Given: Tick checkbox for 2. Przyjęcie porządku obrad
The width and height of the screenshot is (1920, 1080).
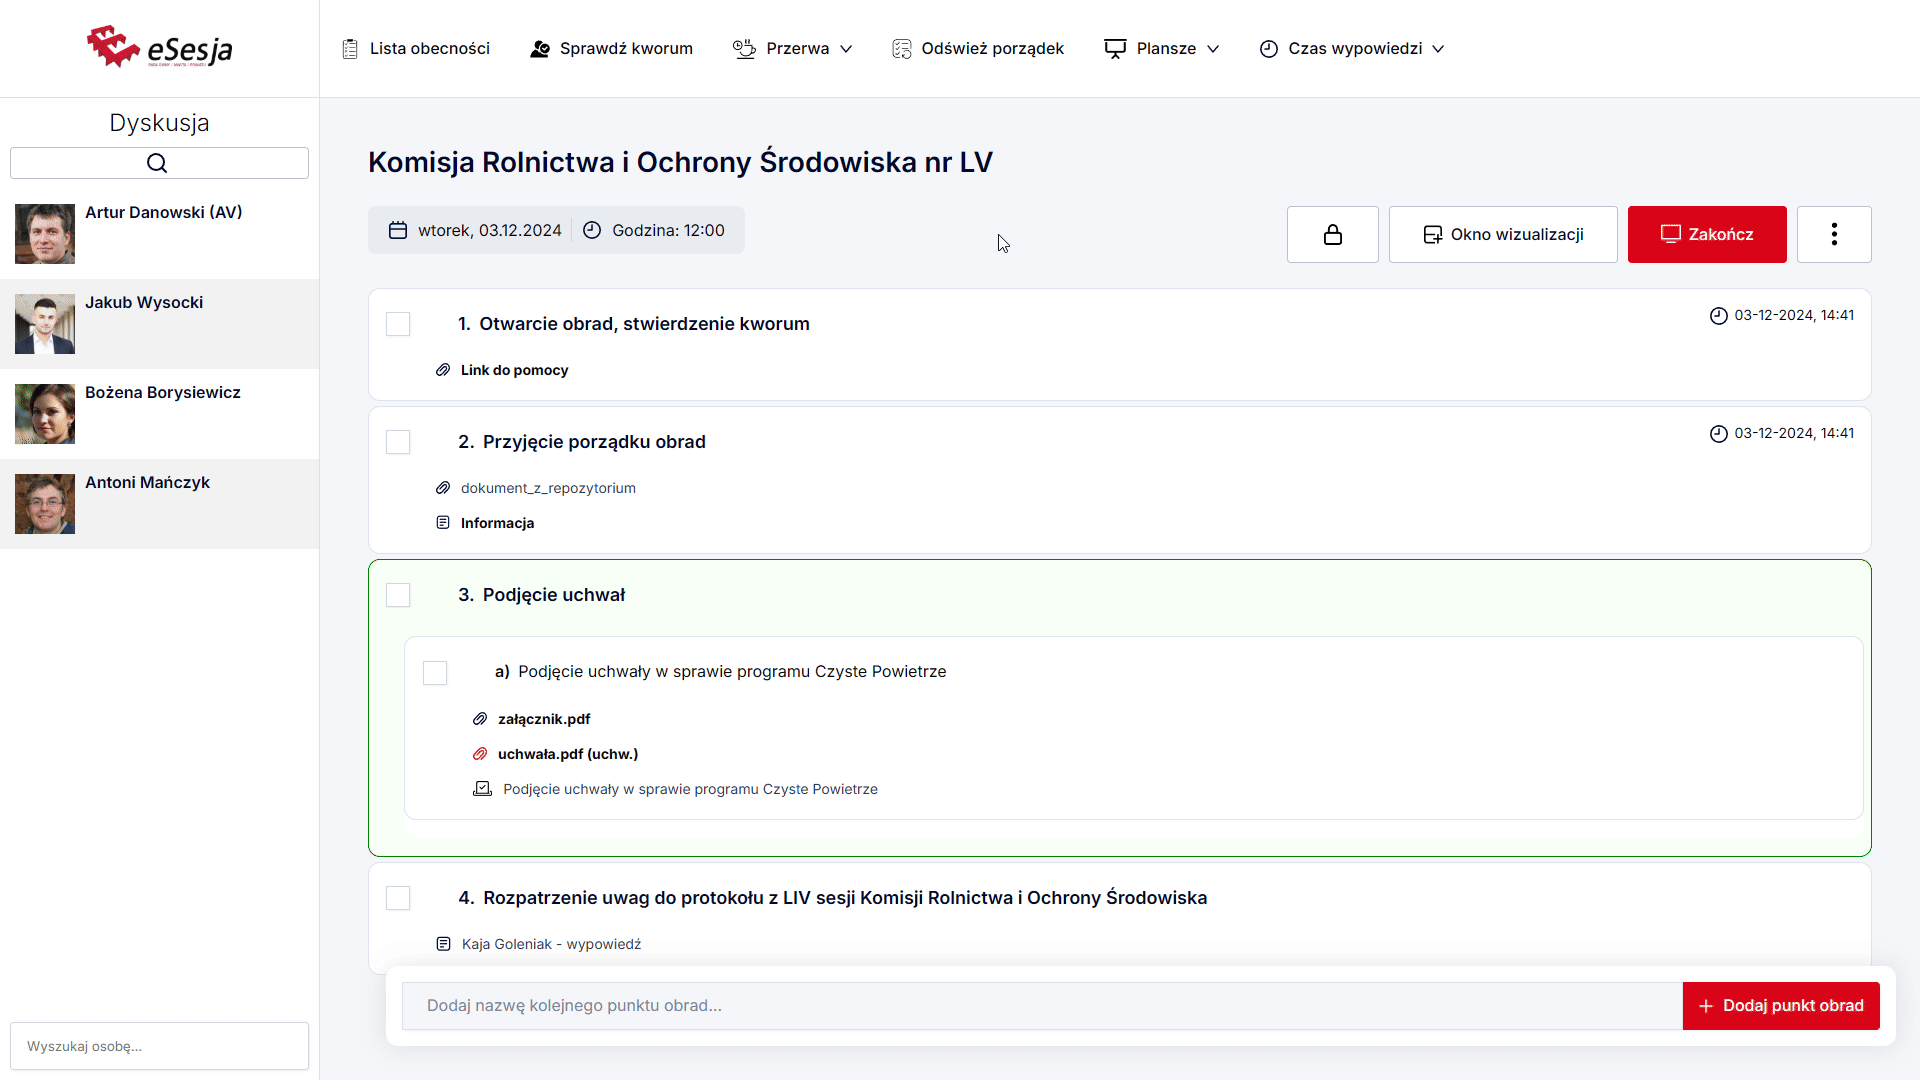Looking at the screenshot, I should tap(398, 442).
